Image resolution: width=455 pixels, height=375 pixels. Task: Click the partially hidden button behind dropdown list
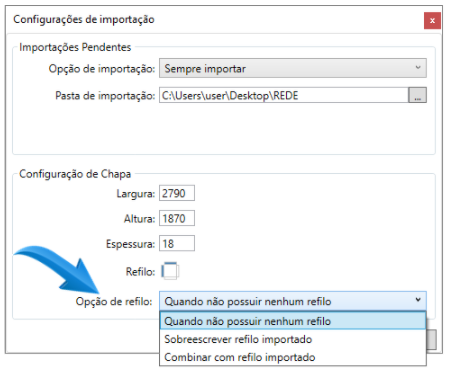(432, 339)
